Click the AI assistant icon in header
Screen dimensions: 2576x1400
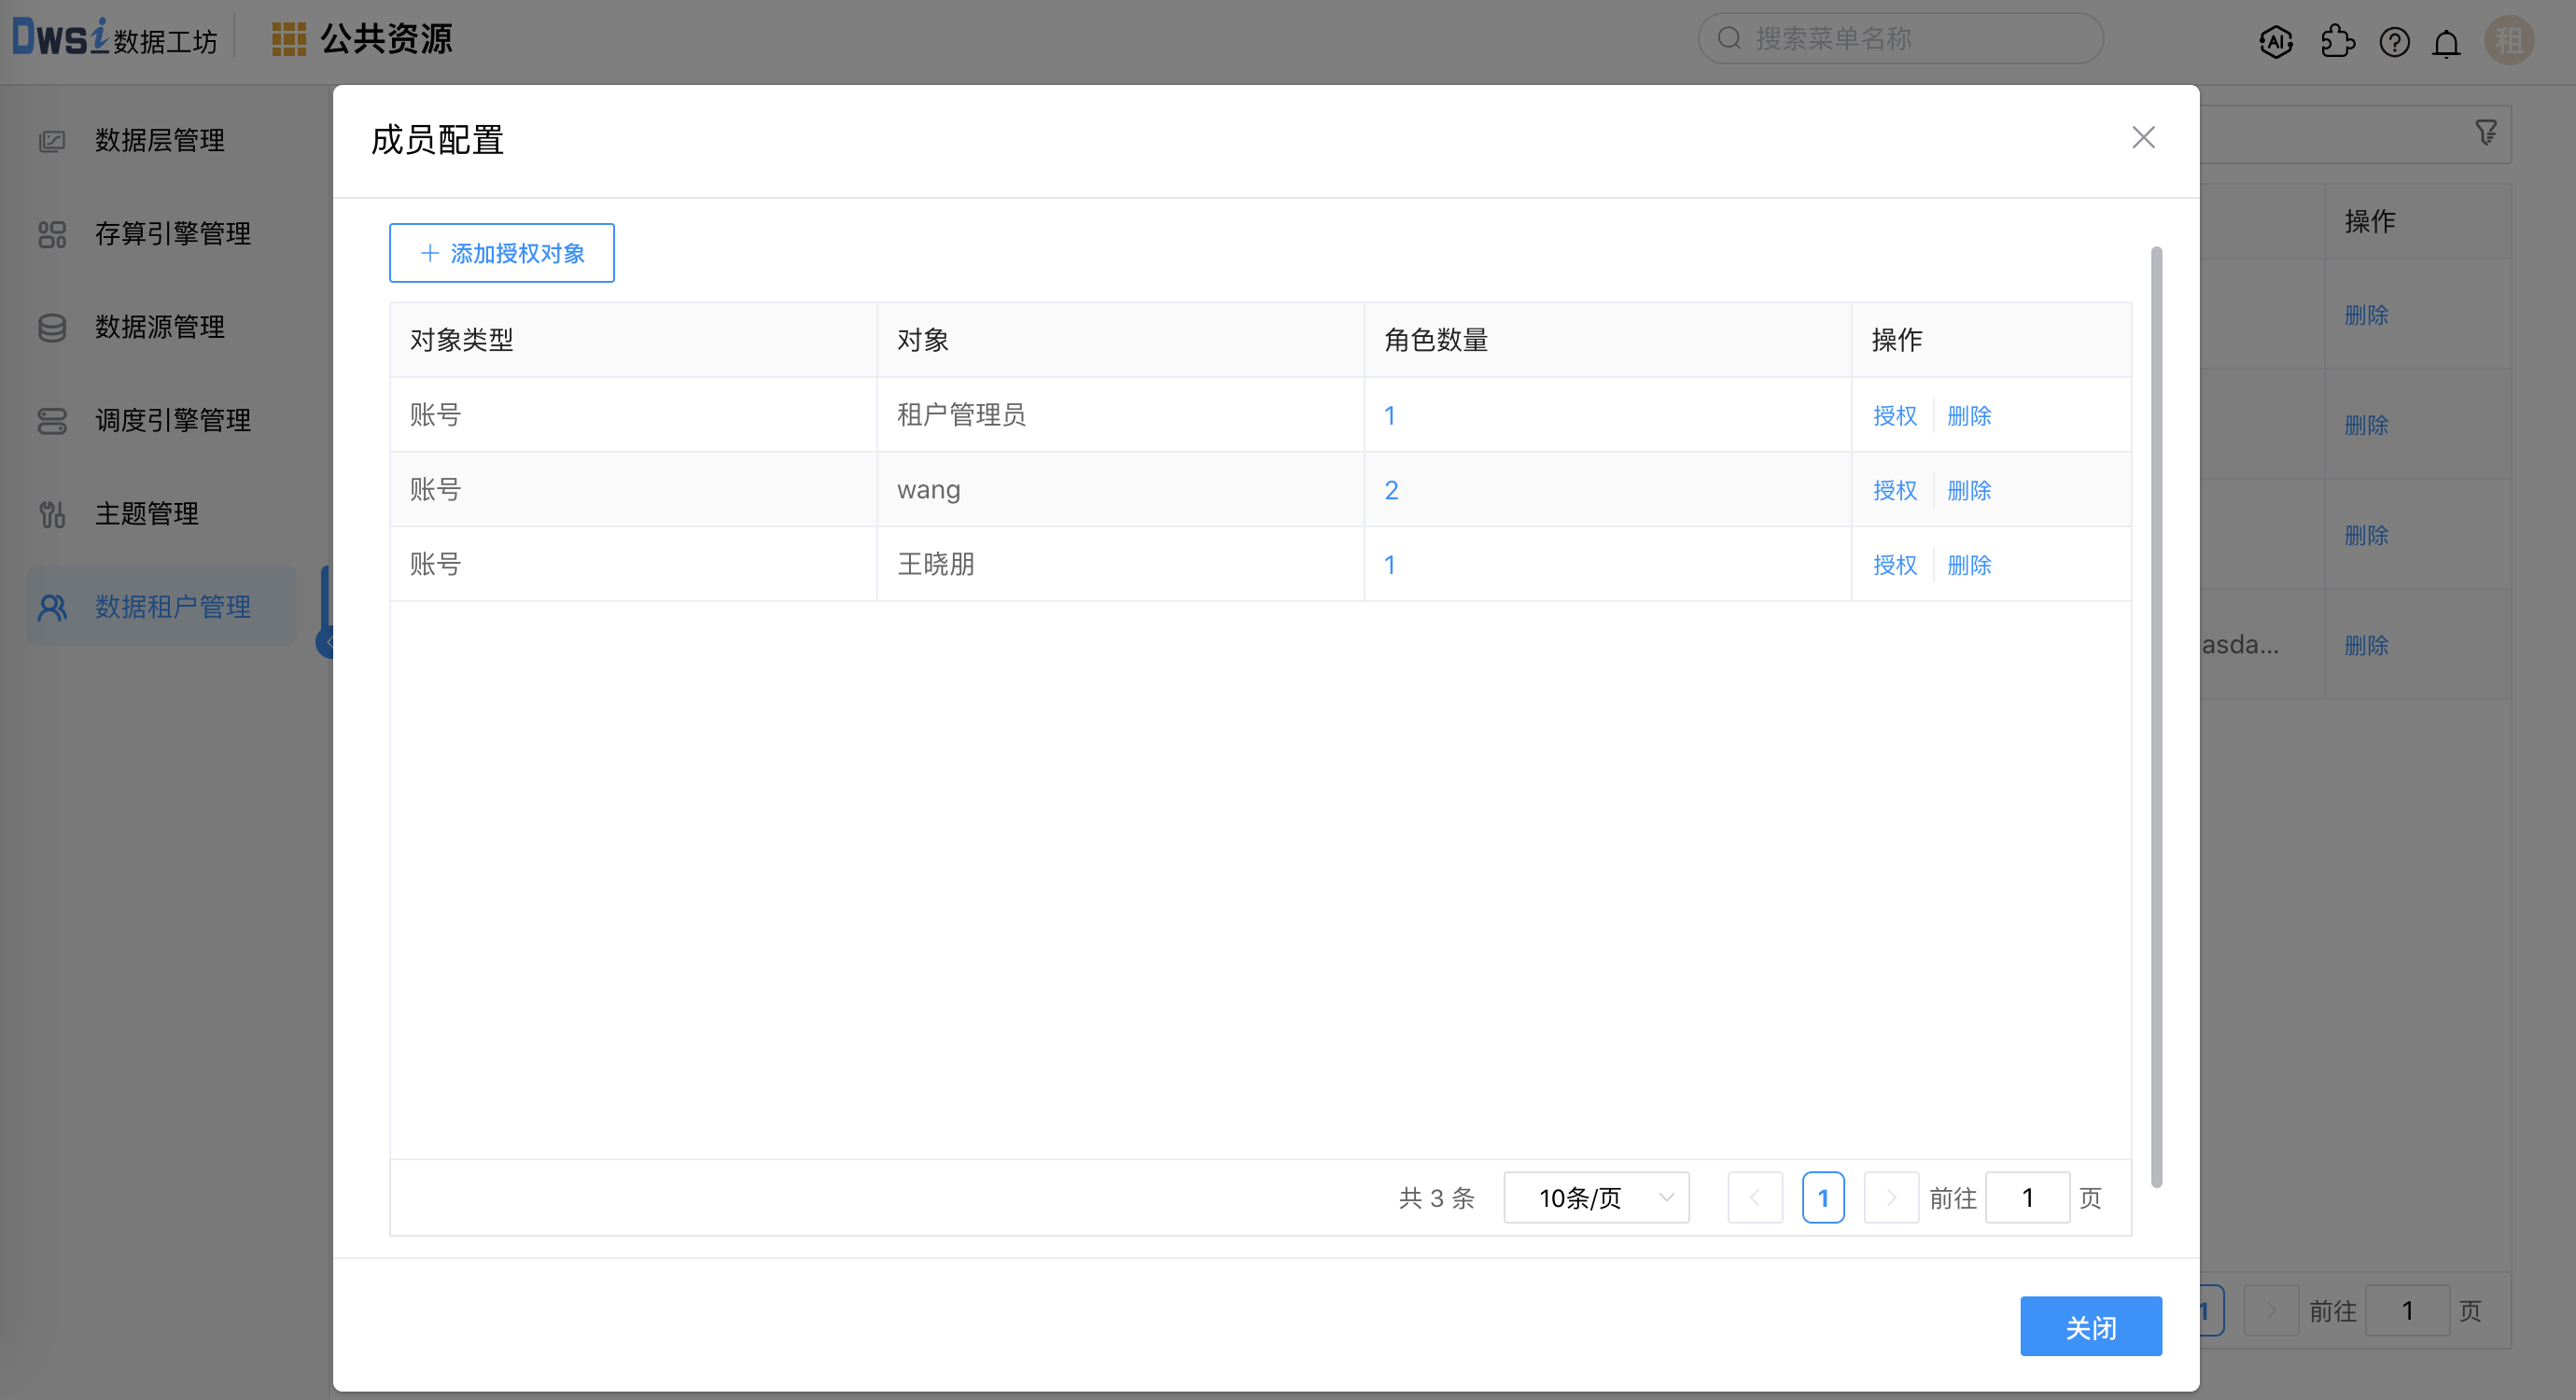coord(2276,42)
